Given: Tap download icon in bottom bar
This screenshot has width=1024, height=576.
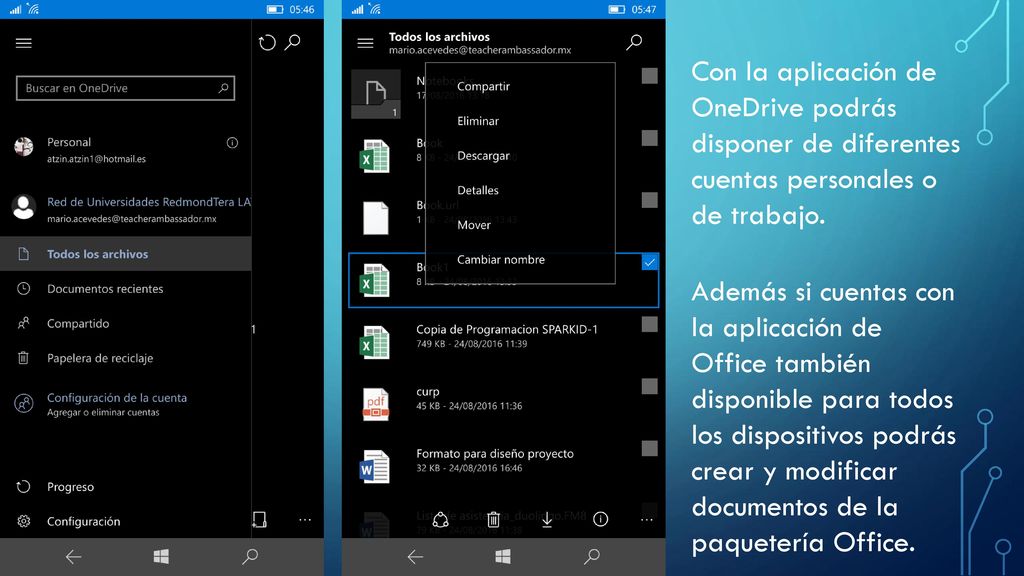Looking at the screenshot, I should (x=547, y=520).
